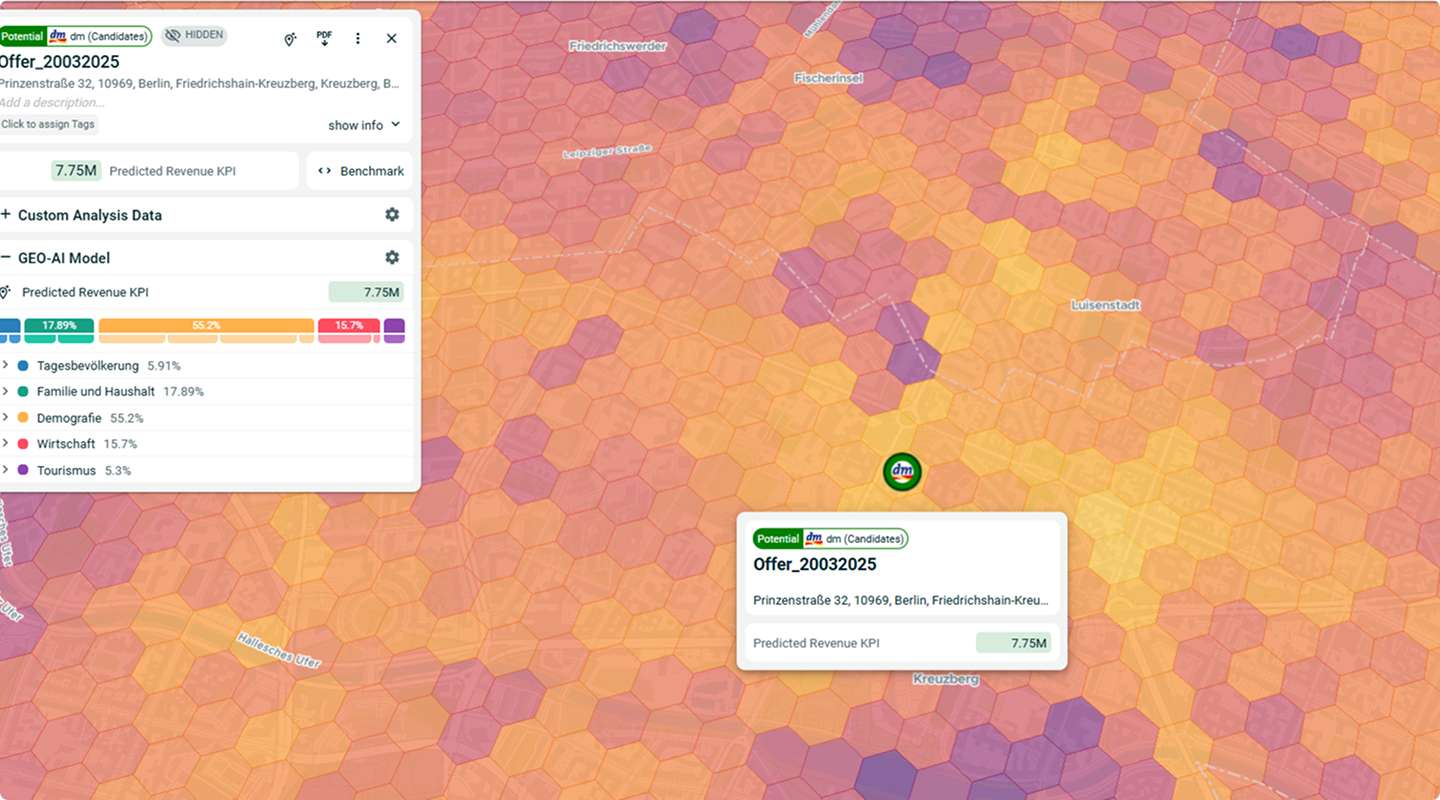Click the red dot beside Wirtschaft
The height and width of the screenshot is (800, 1440).
point(23,444)
